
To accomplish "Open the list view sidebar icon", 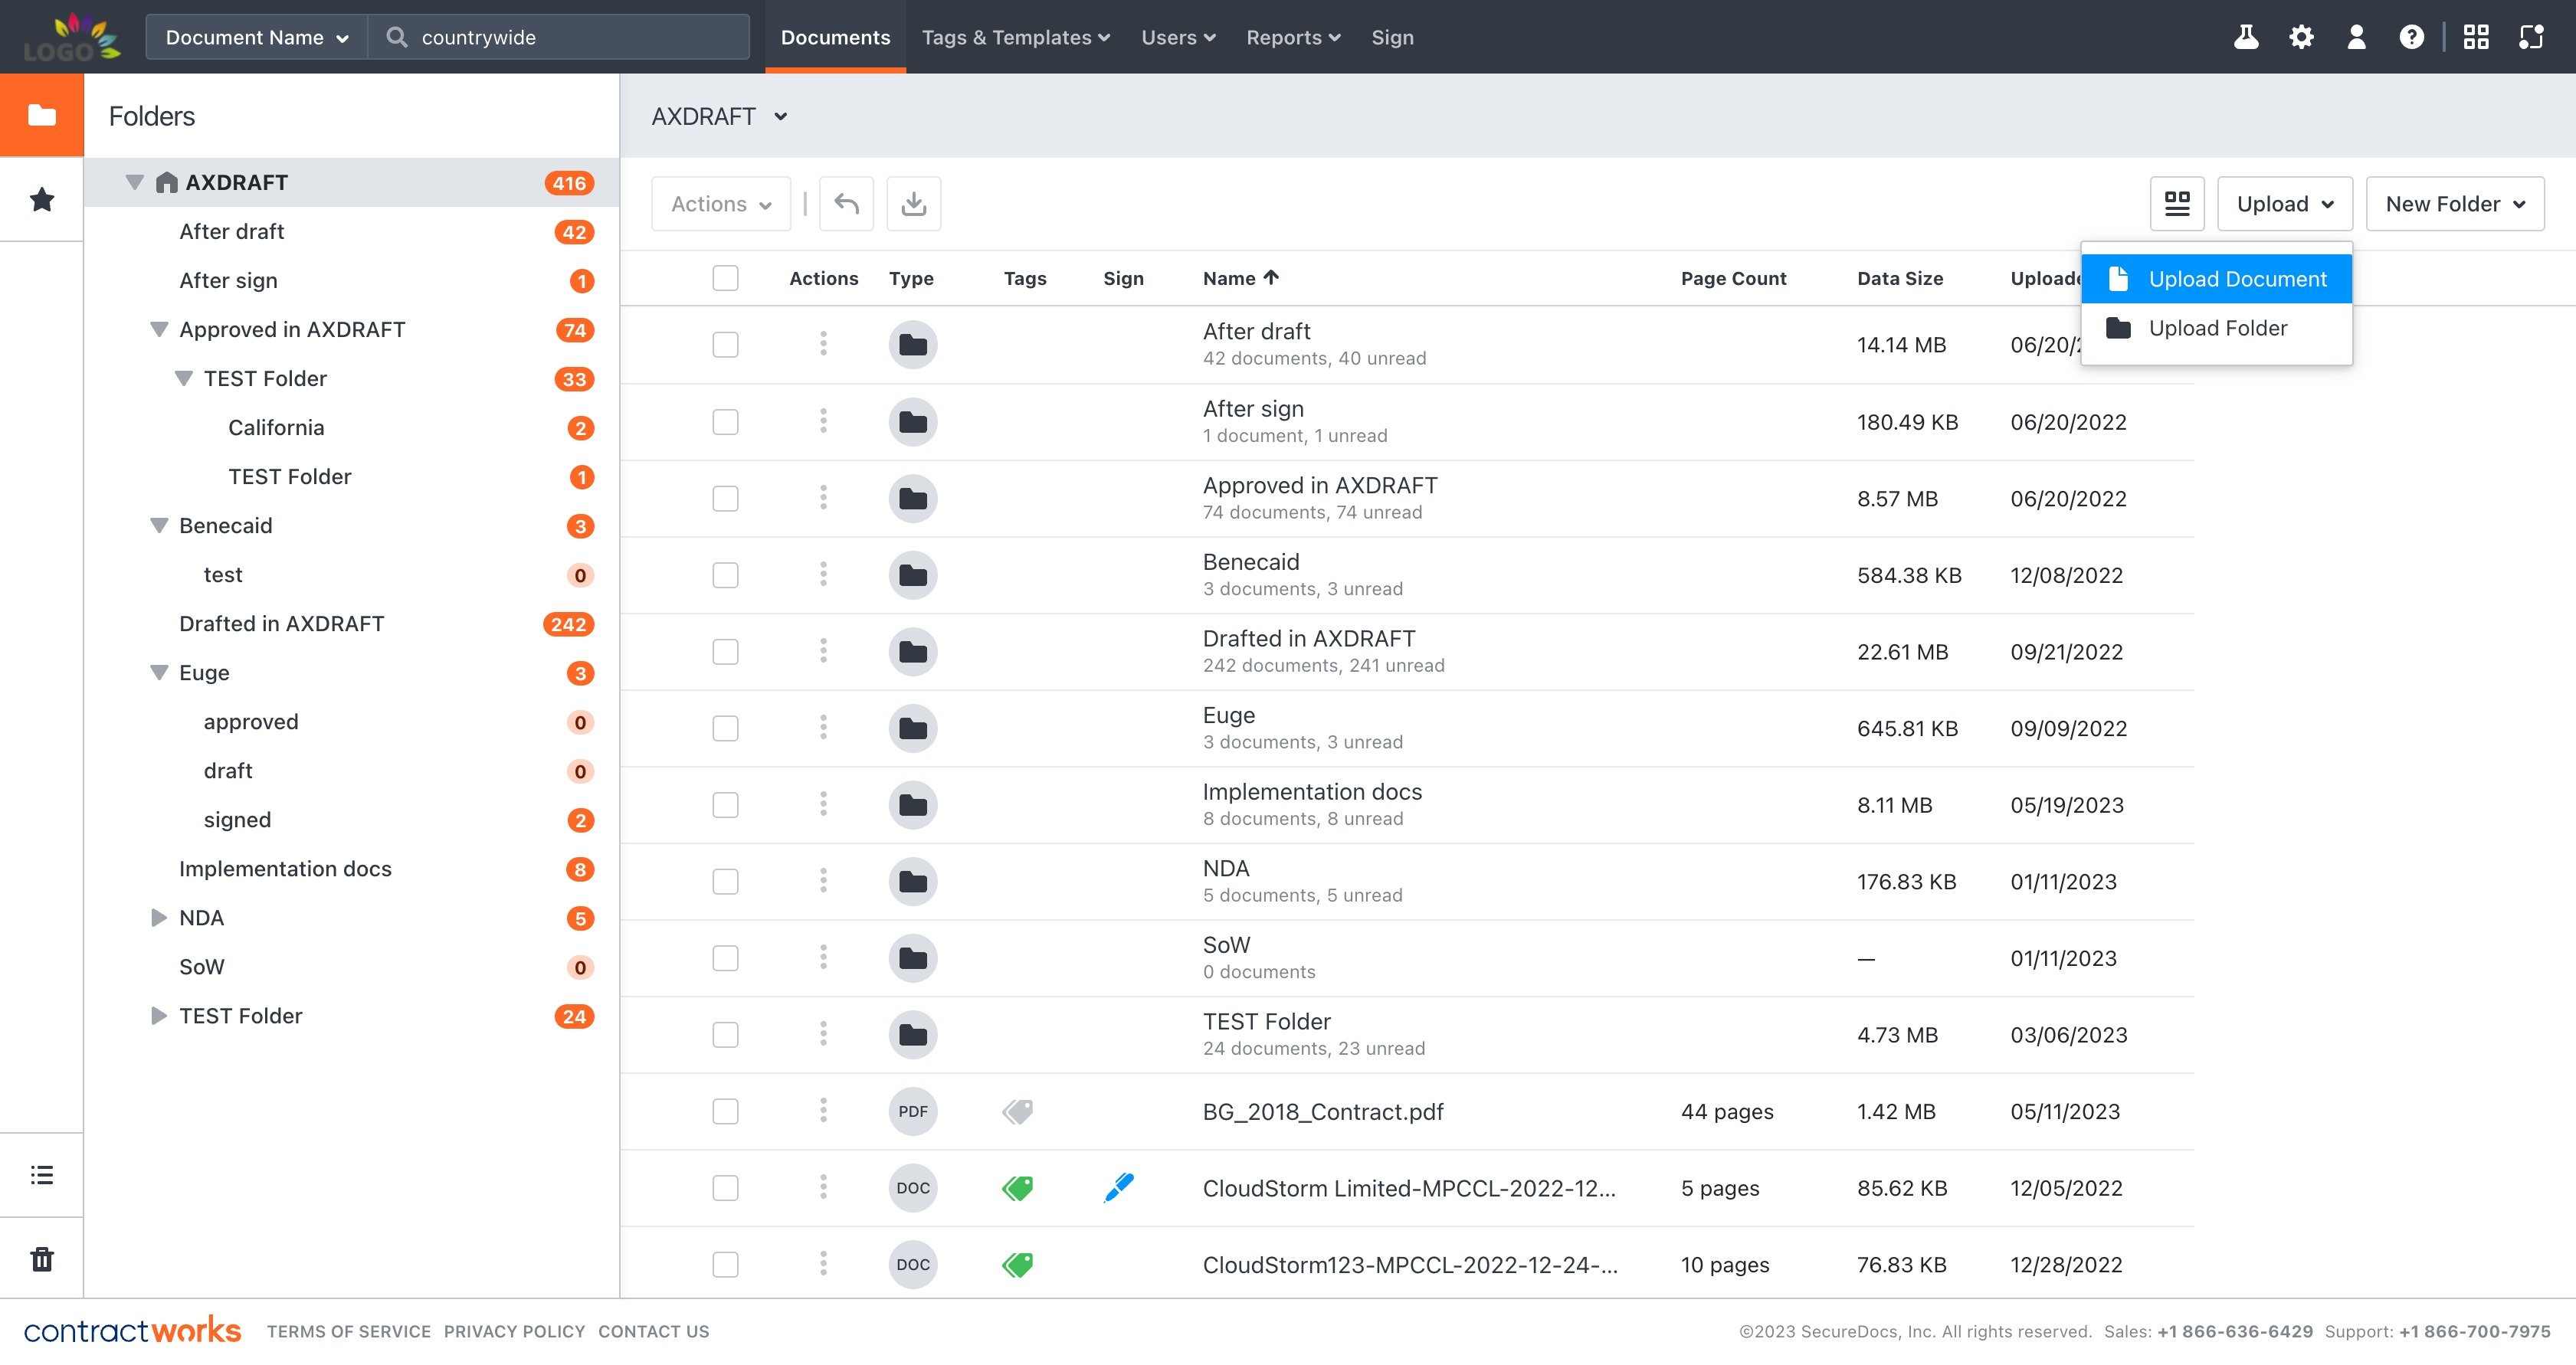I will pos(42,1175).
